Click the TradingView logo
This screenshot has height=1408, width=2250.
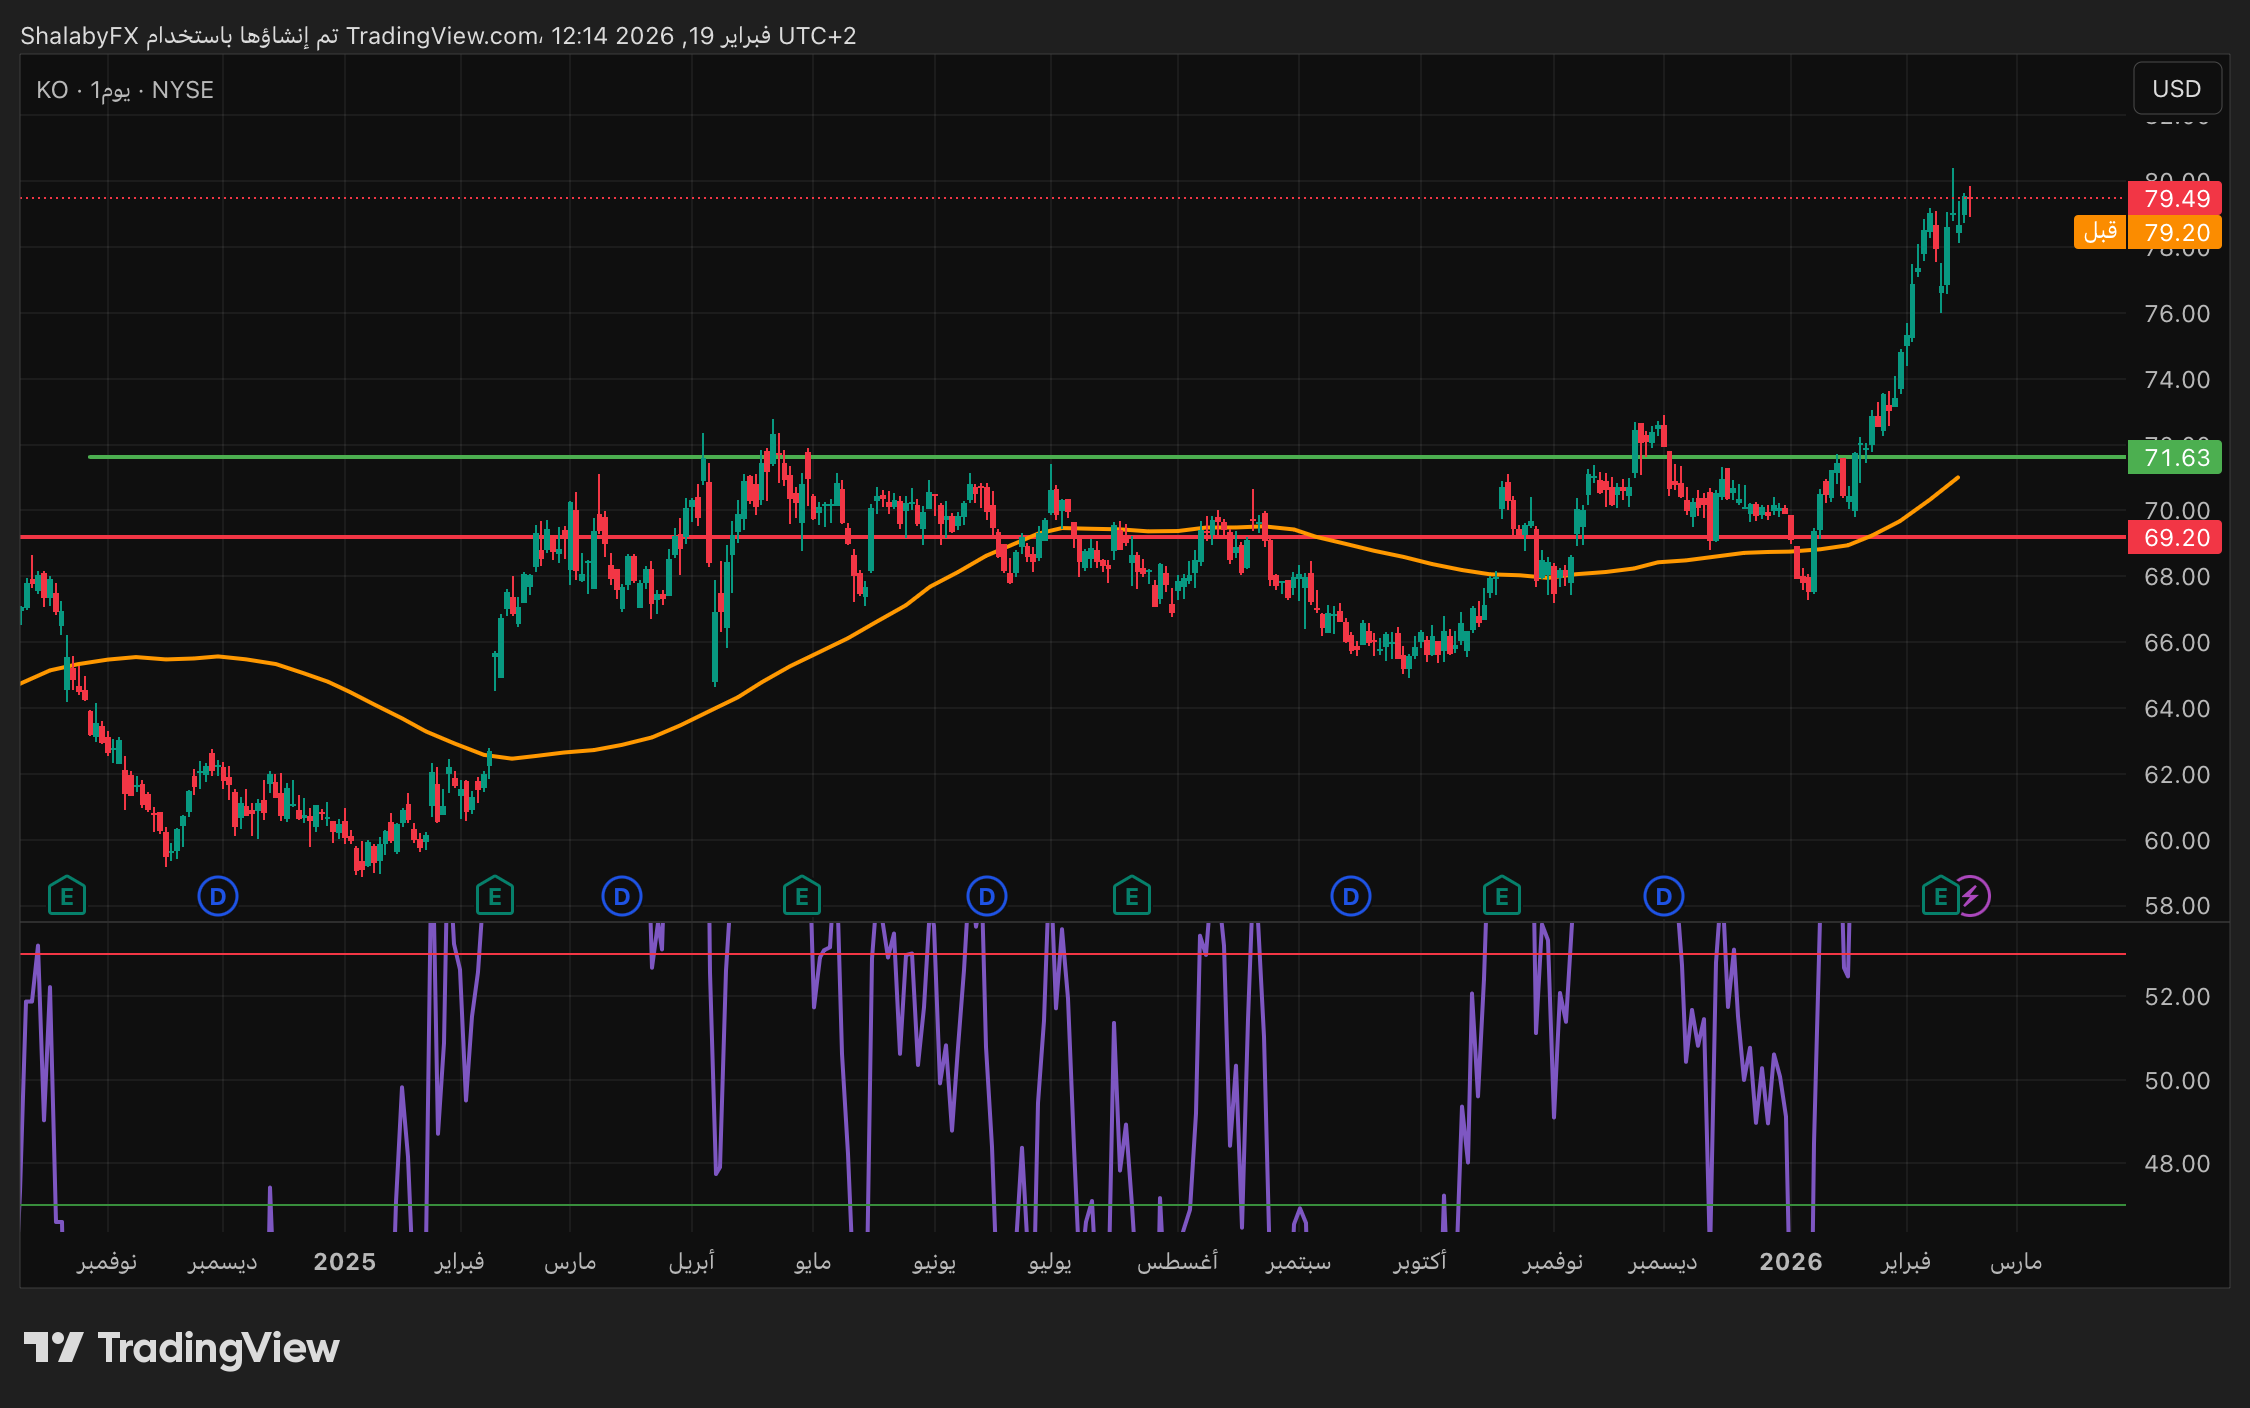(x=181, y=1348)
